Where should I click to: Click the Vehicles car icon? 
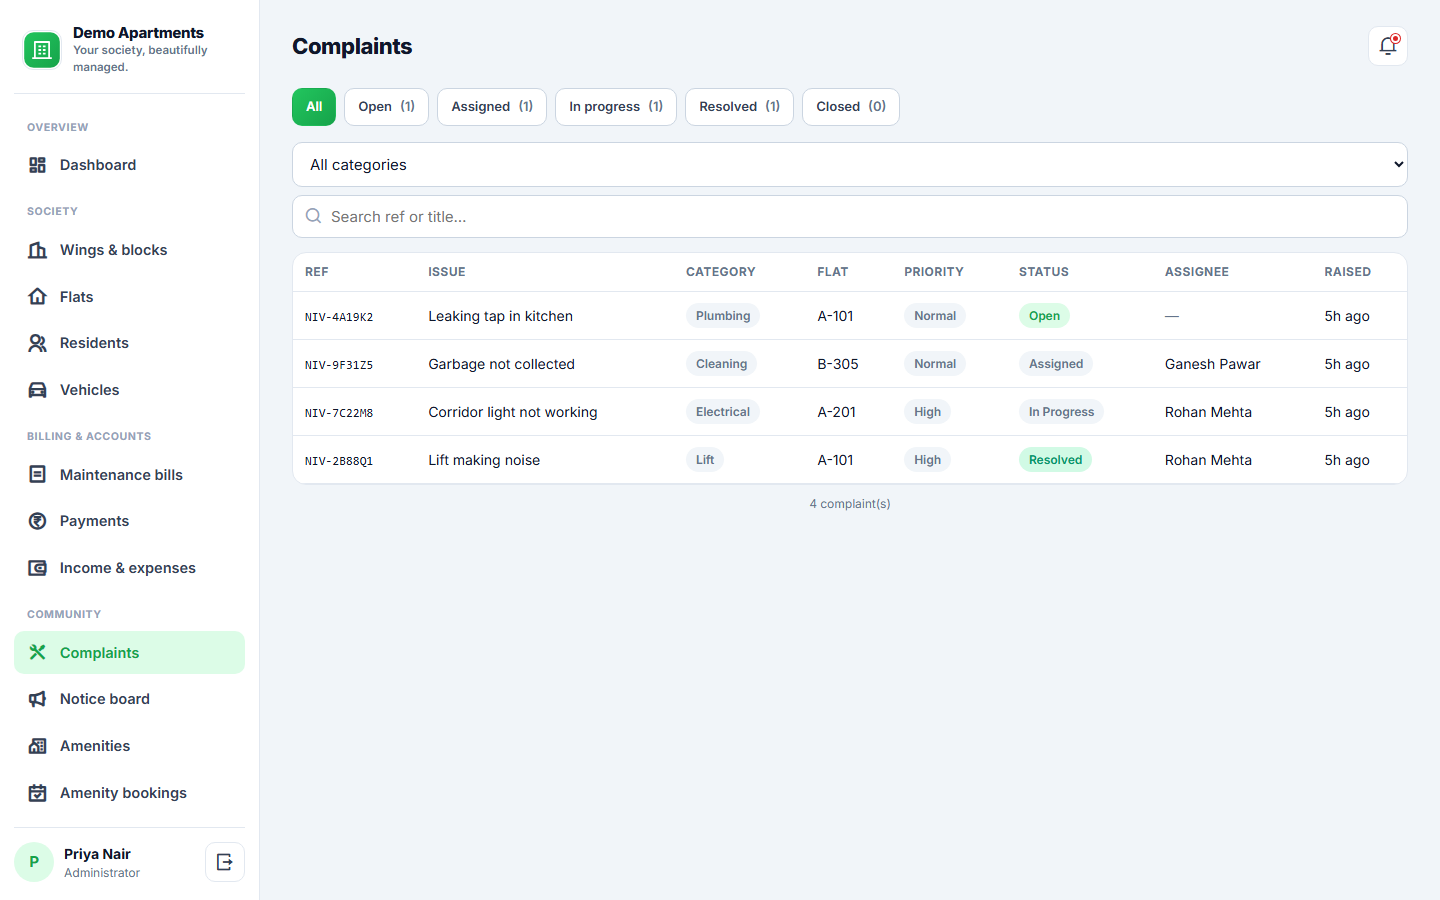click(37, 390)
